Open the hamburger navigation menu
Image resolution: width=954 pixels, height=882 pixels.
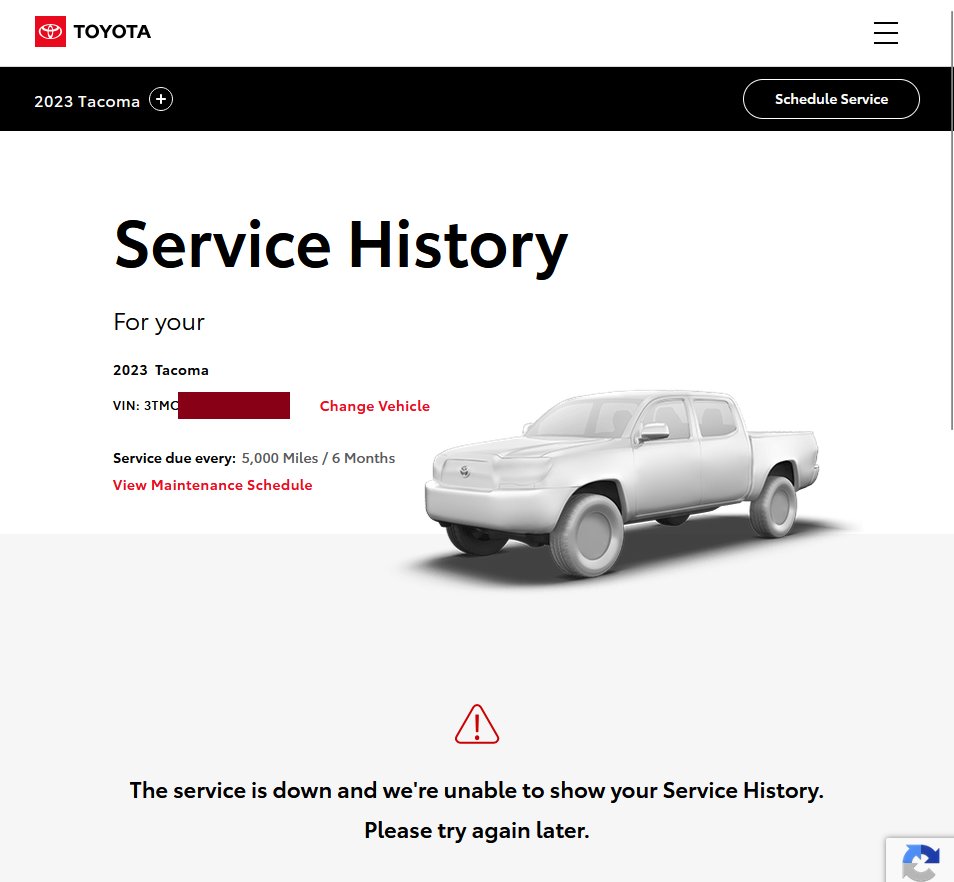click(885, 33)
